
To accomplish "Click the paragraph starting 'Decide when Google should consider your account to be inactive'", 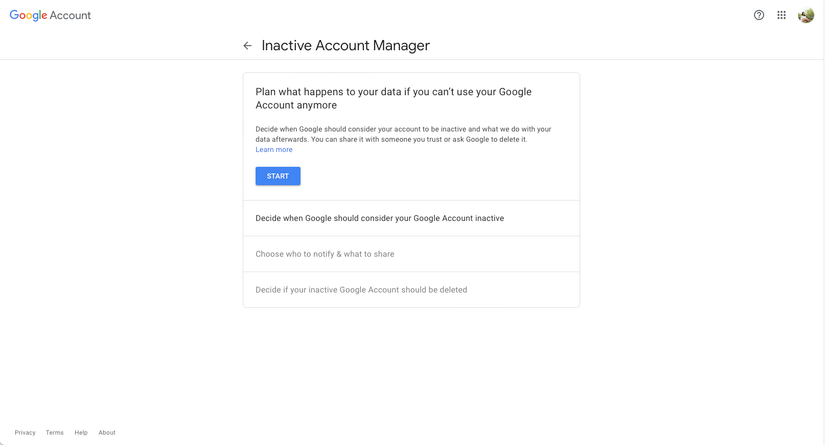I will pos(404,134).
